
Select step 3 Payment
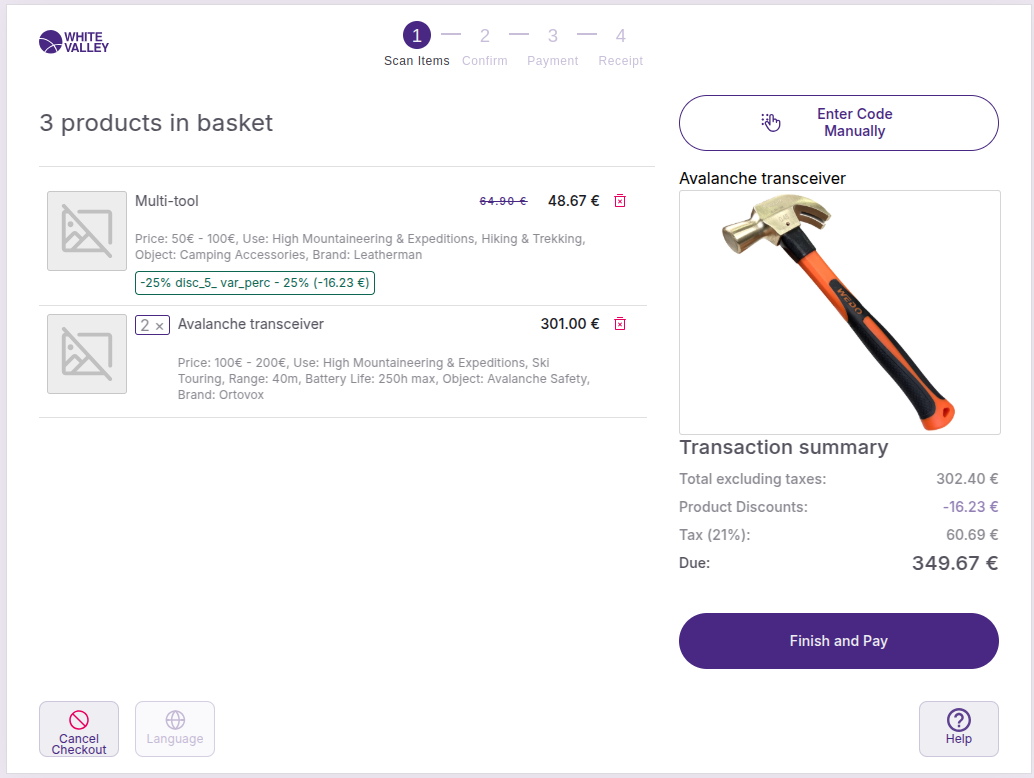click(553, 36)
